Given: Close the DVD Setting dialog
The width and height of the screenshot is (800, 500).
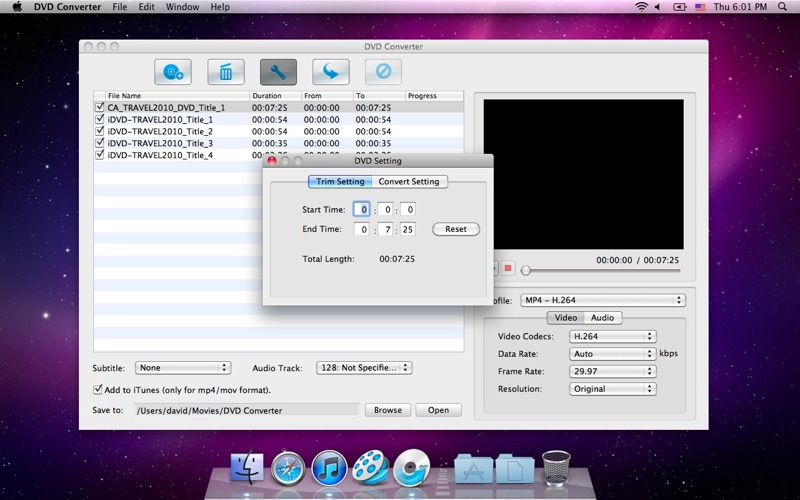Looking at the screenshot, I should [x=272, y=161].
